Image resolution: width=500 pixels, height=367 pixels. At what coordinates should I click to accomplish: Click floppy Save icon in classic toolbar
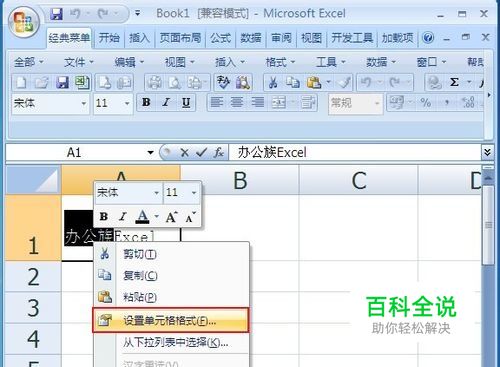point(62,83)
